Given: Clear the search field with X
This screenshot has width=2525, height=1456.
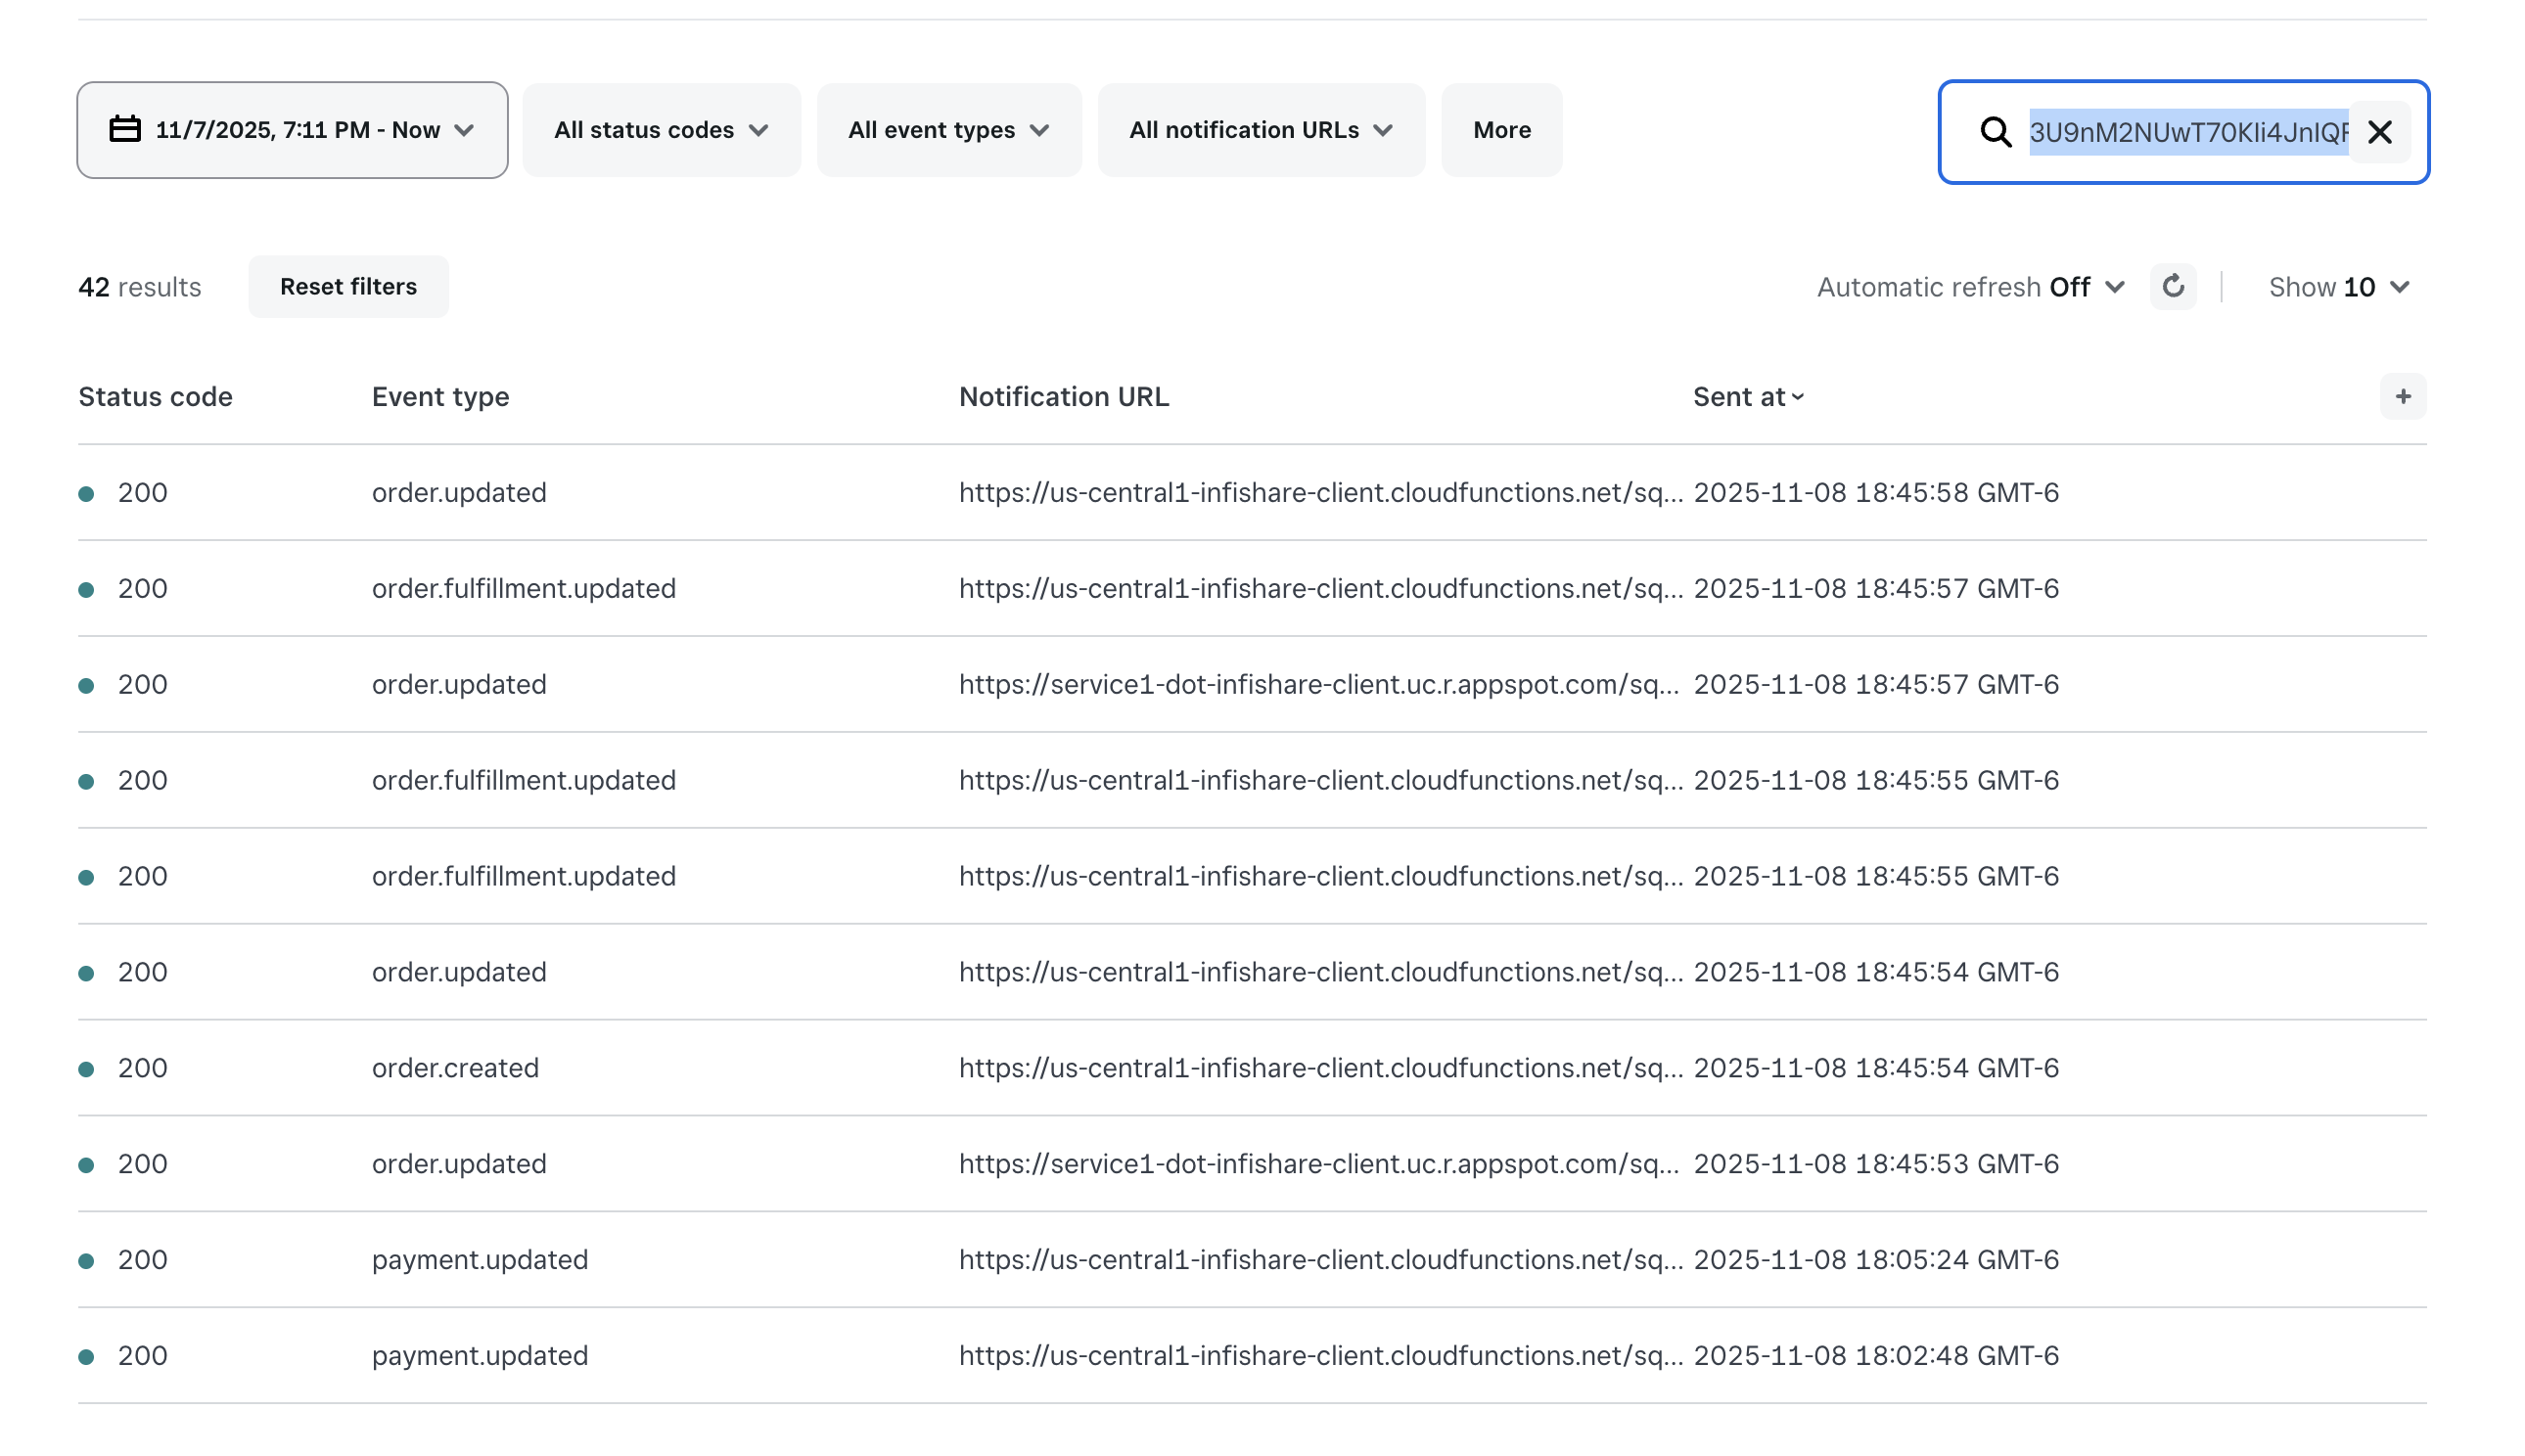Looking at the screenshot, I should click(2379, 132).
